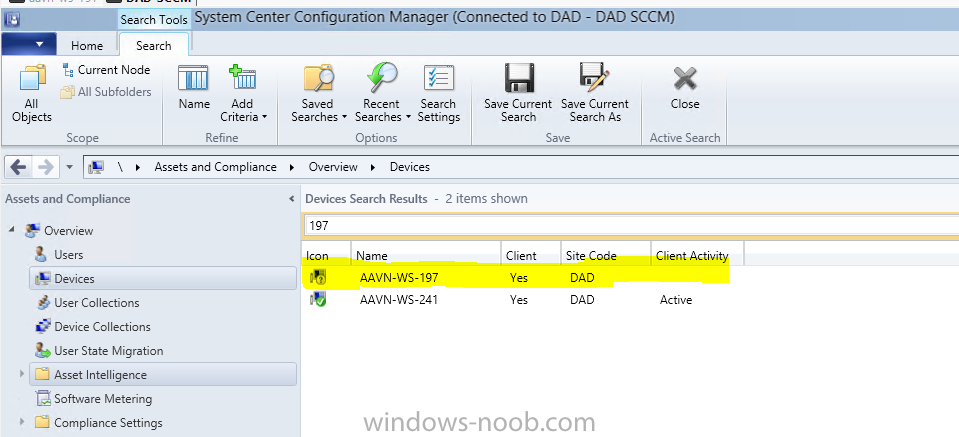This screenshot has height=437, width=959.
Task: Click Active status for AAVN-WS-241
Action: [x=676, y=300]
